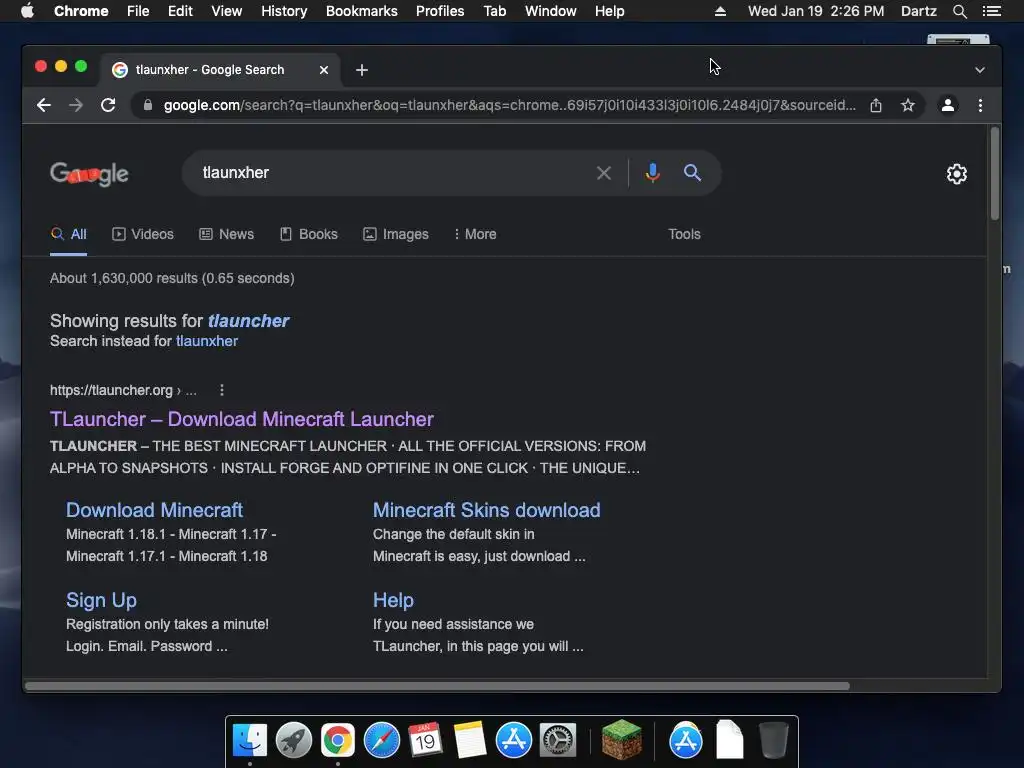Click the eject icon in menu bar
1024x768 pixels.
720,11
